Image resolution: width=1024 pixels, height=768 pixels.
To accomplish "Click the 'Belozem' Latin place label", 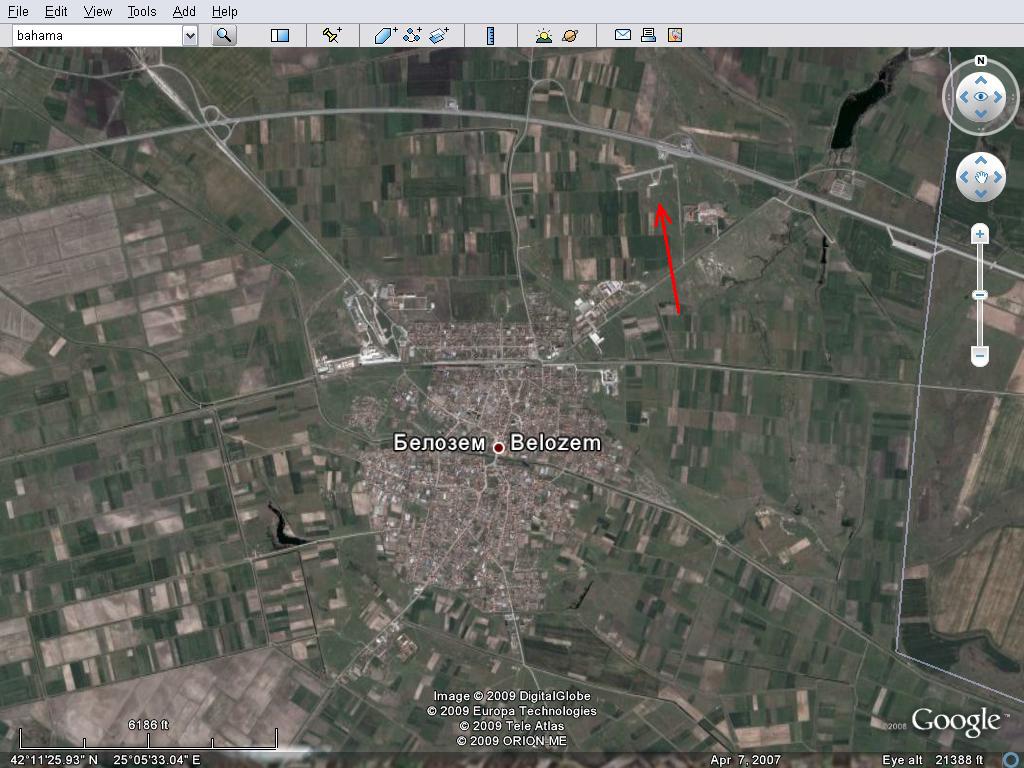I will point(556,443).
